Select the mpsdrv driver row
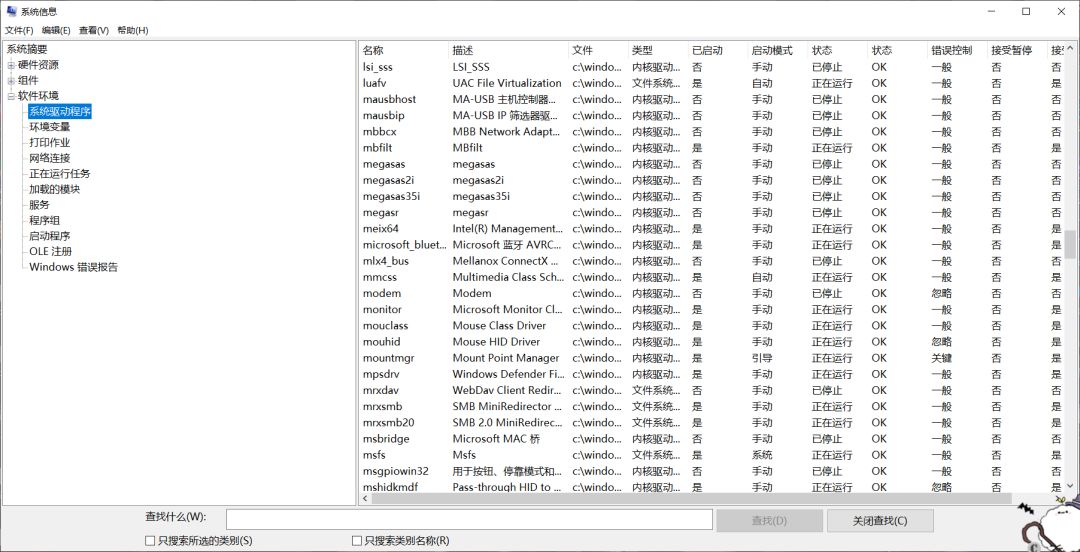Viewport: 1080px width, 552px height. [x=712, y=374]
